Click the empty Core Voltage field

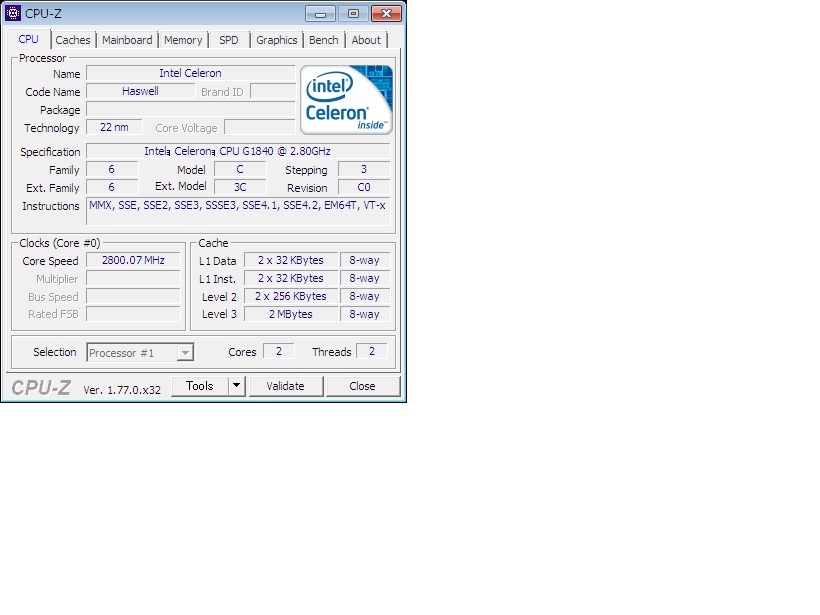coord(260,127)
